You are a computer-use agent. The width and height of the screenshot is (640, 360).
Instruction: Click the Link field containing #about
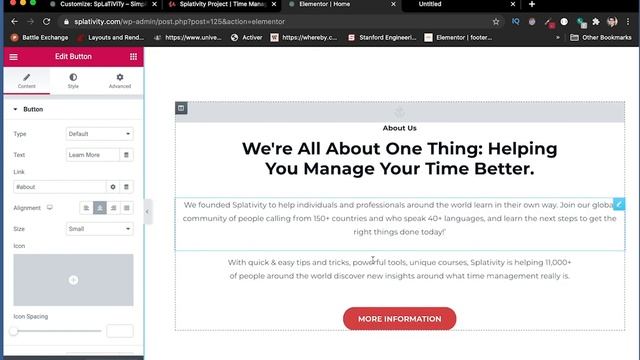(x=60, y=187)
